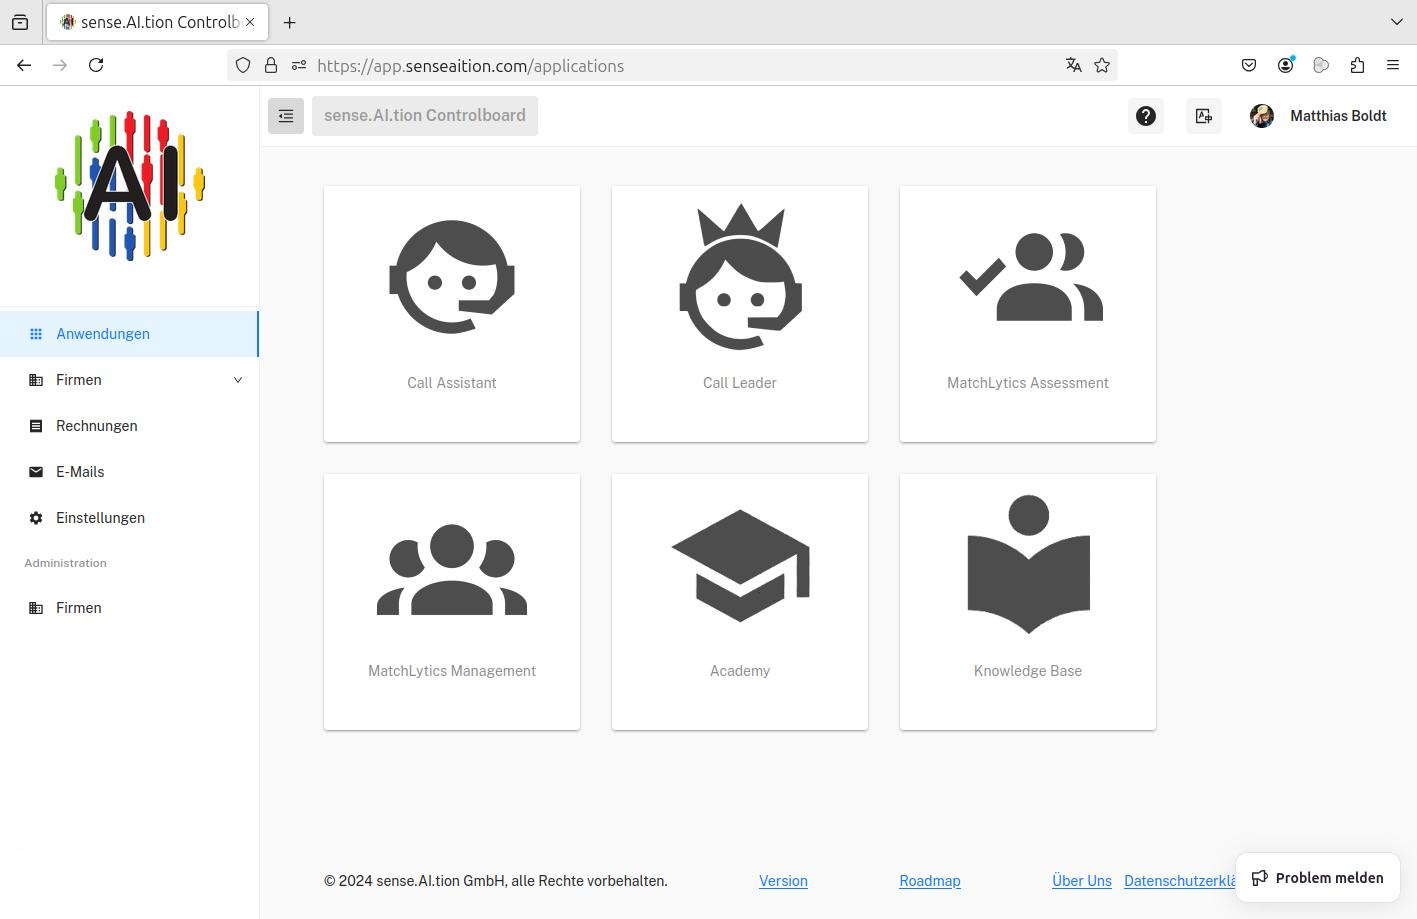Collapse the sidebar with the menu toggle icon
This screenshot has width=1417, height=919.
point(286,116)
